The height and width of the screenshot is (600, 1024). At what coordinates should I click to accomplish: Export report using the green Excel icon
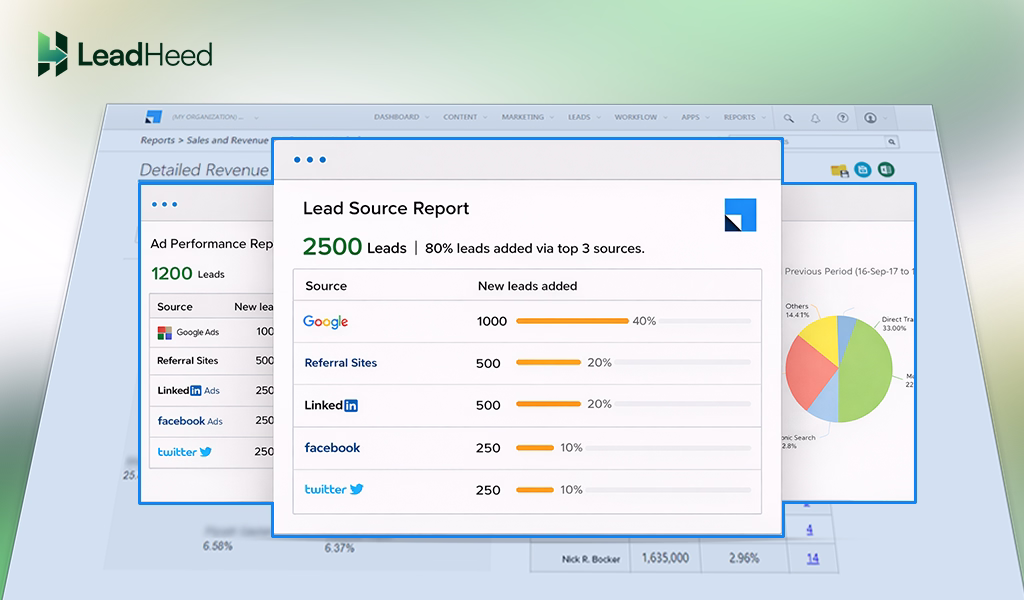[886, 169]
